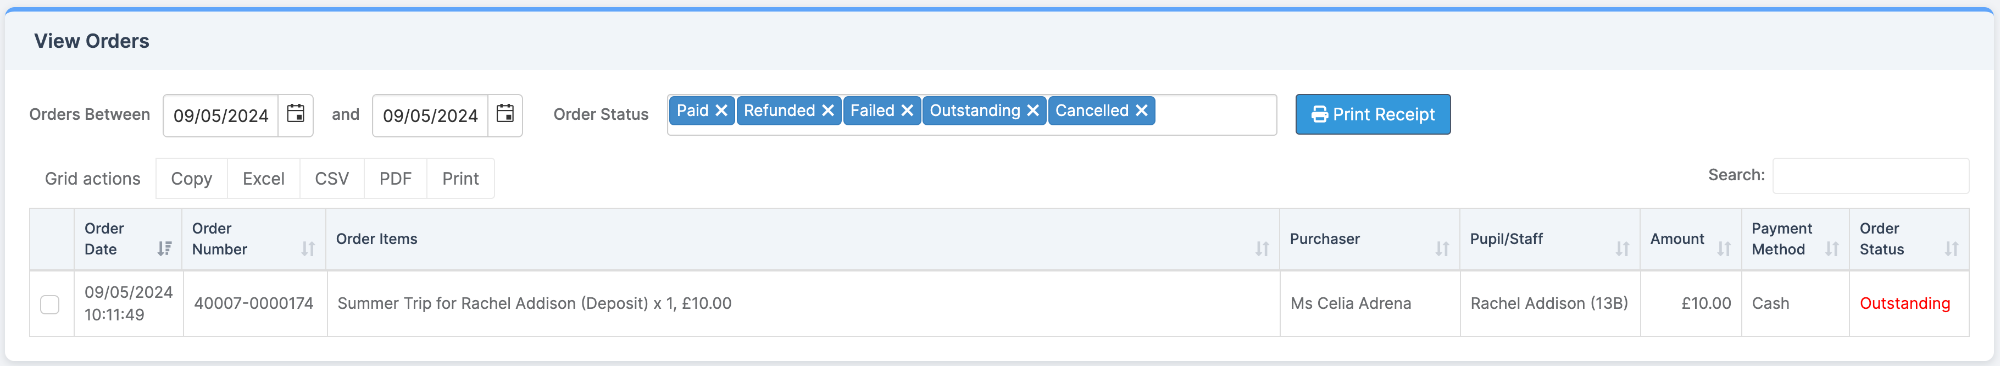This screenshot has height=366, width=2000.
Task: Click the Print Receipt button
Action: tap(1373, 114)
